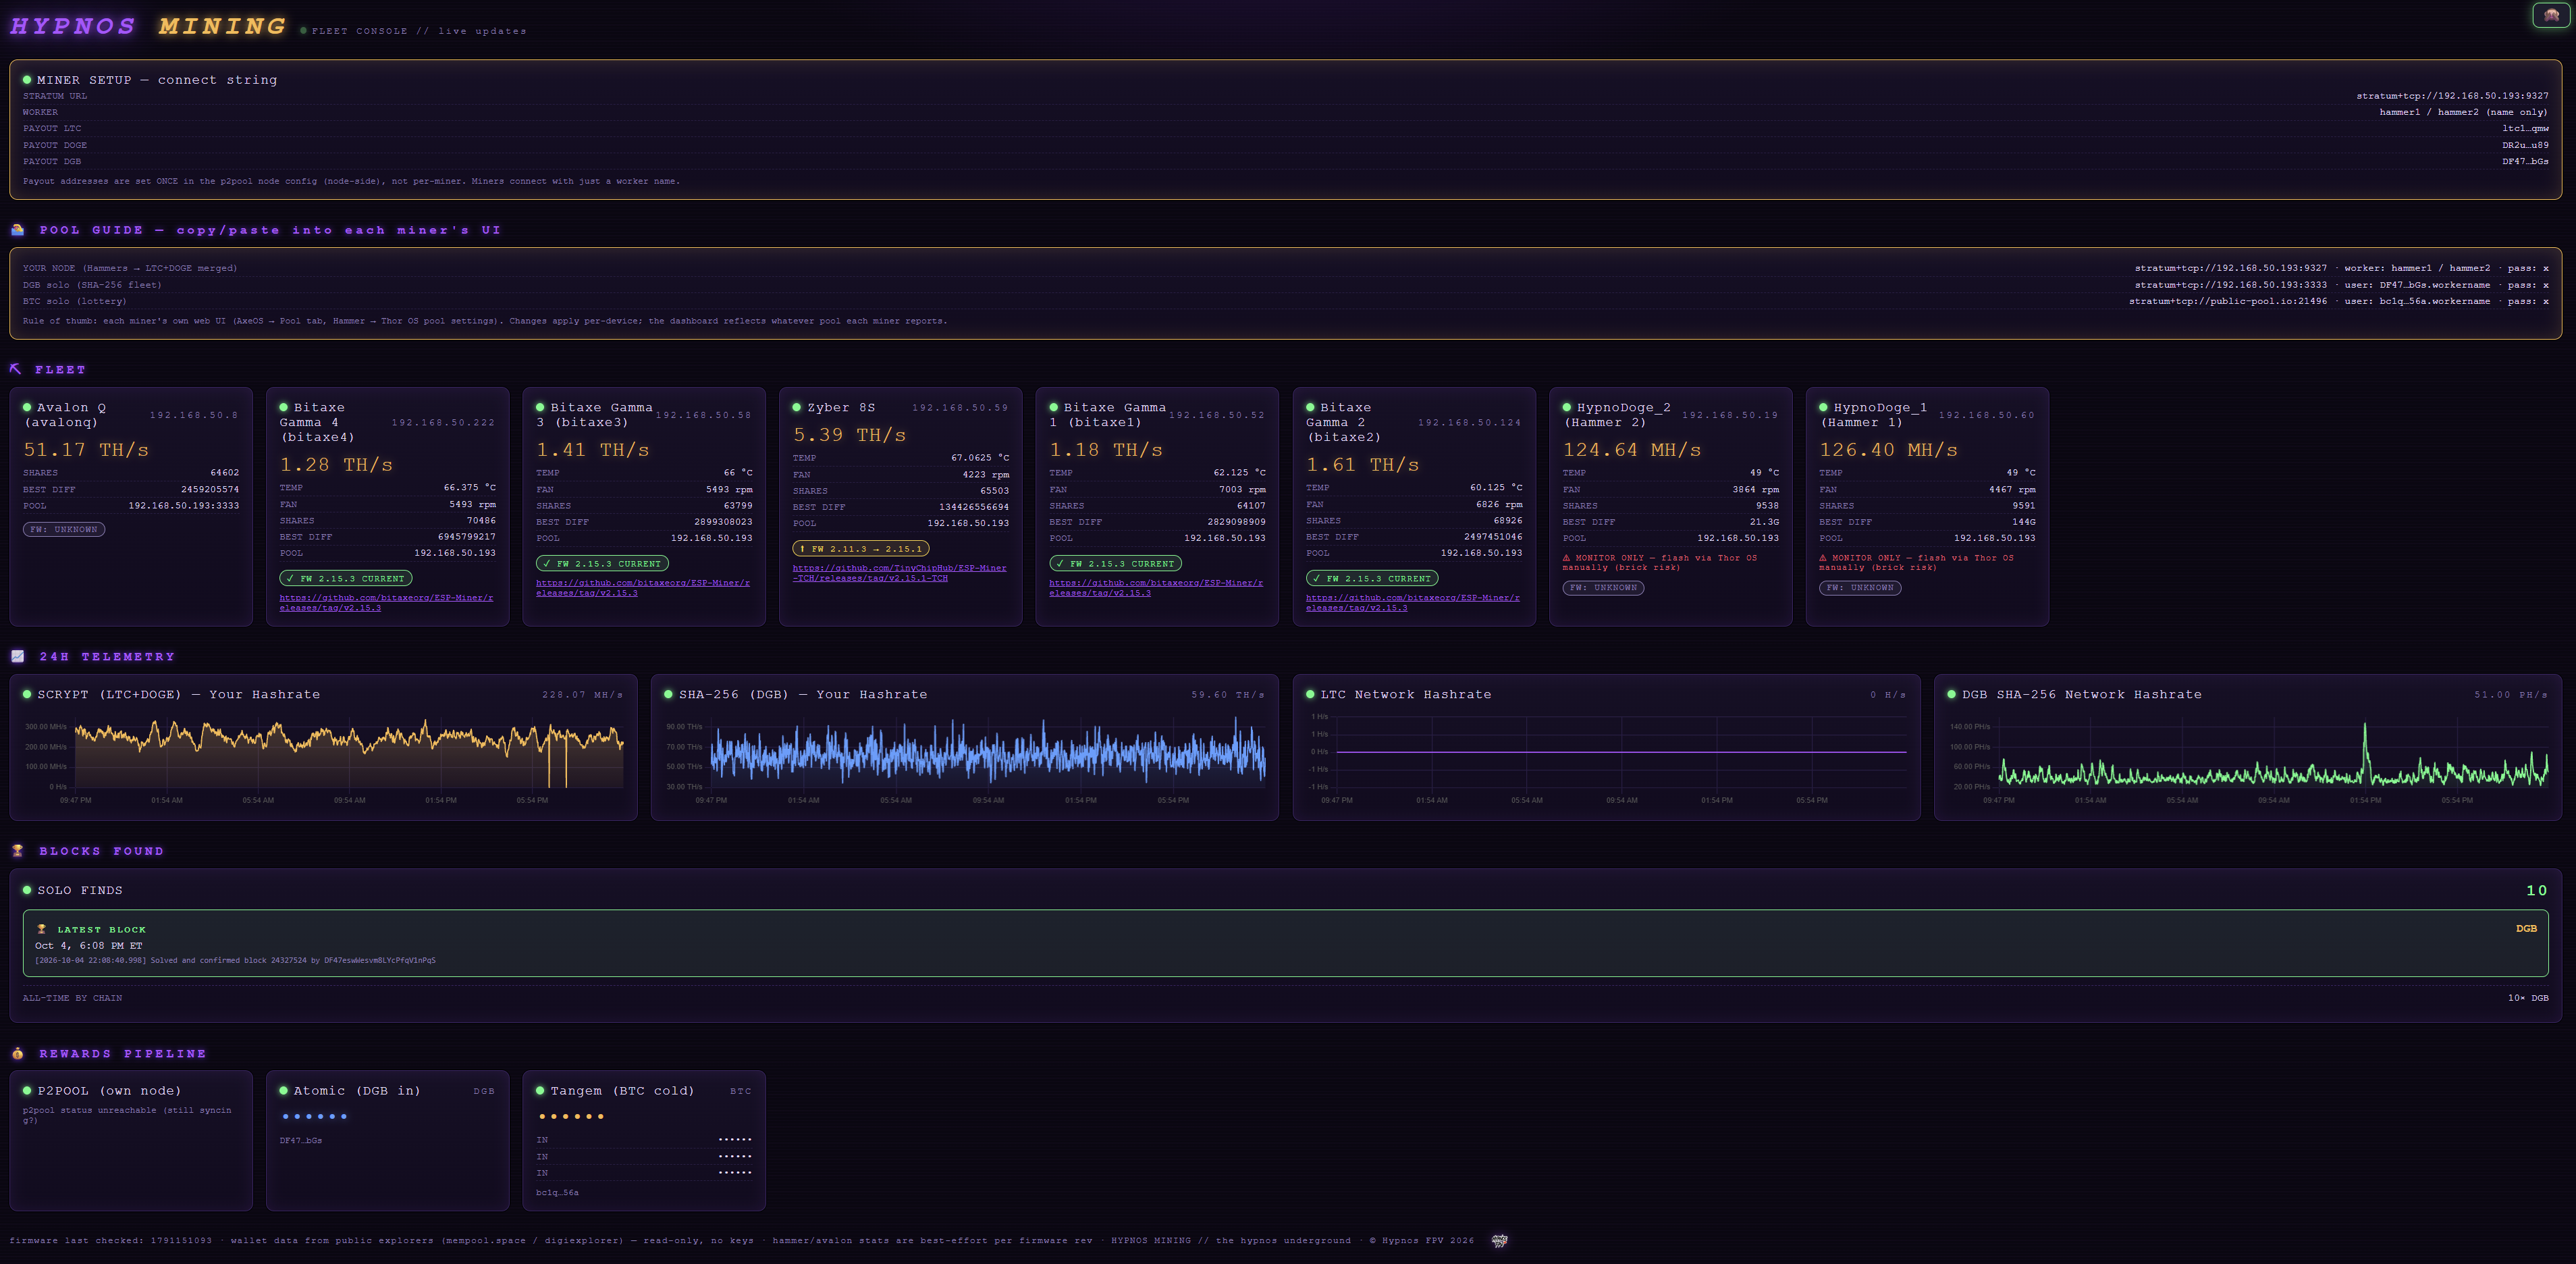Screen dimensions: 2576x1264
Task: Click the chart icon beside 24H TELEMETRY
Action: click(17, 656)
